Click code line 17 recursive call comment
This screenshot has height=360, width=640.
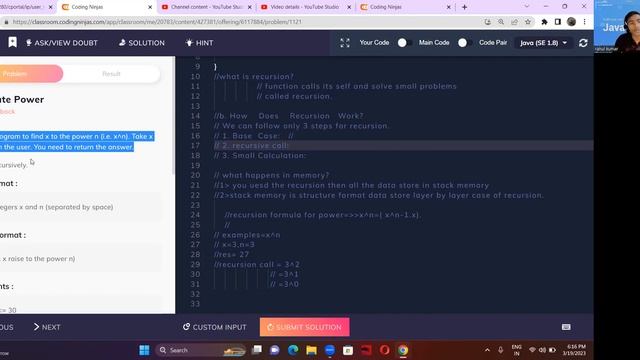251,146
